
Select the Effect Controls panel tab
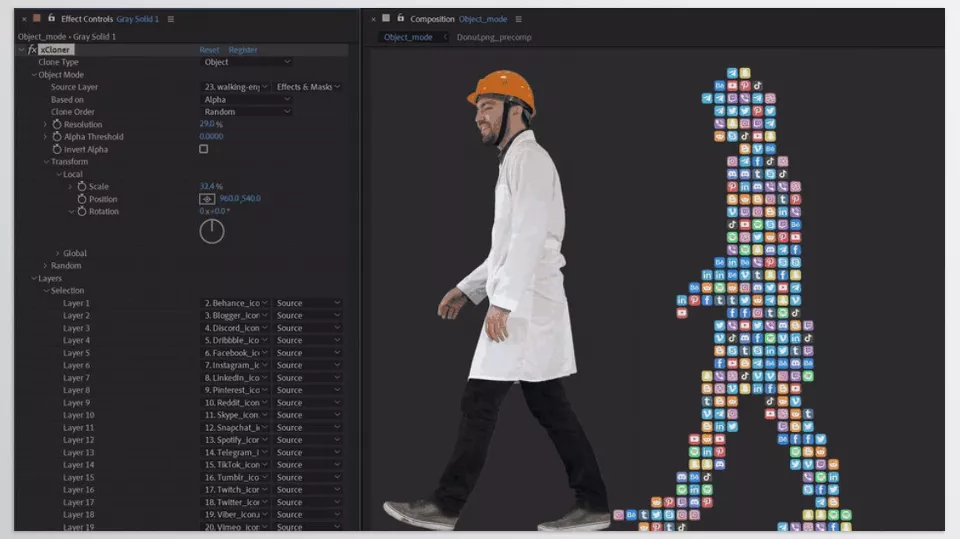click(x=88, y=19)
